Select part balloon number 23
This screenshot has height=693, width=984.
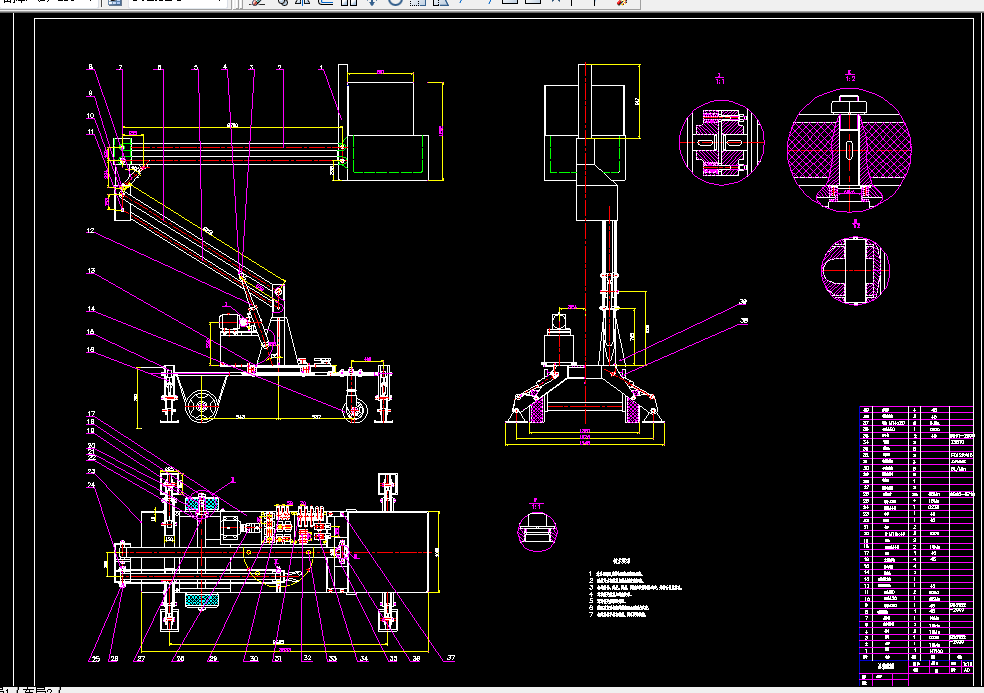pos(91,471)
